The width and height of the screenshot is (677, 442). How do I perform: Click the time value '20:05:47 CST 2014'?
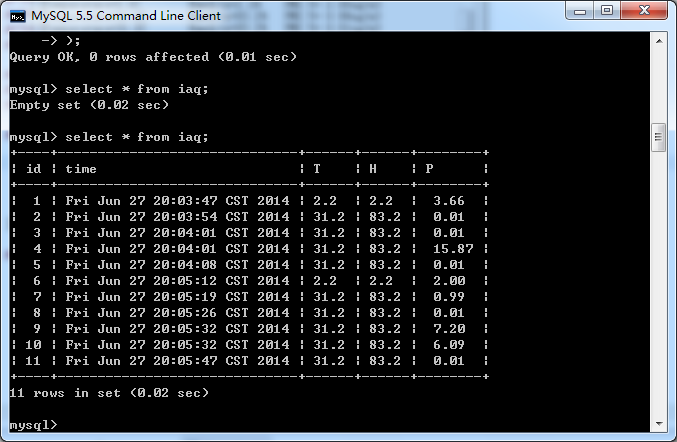221,360
